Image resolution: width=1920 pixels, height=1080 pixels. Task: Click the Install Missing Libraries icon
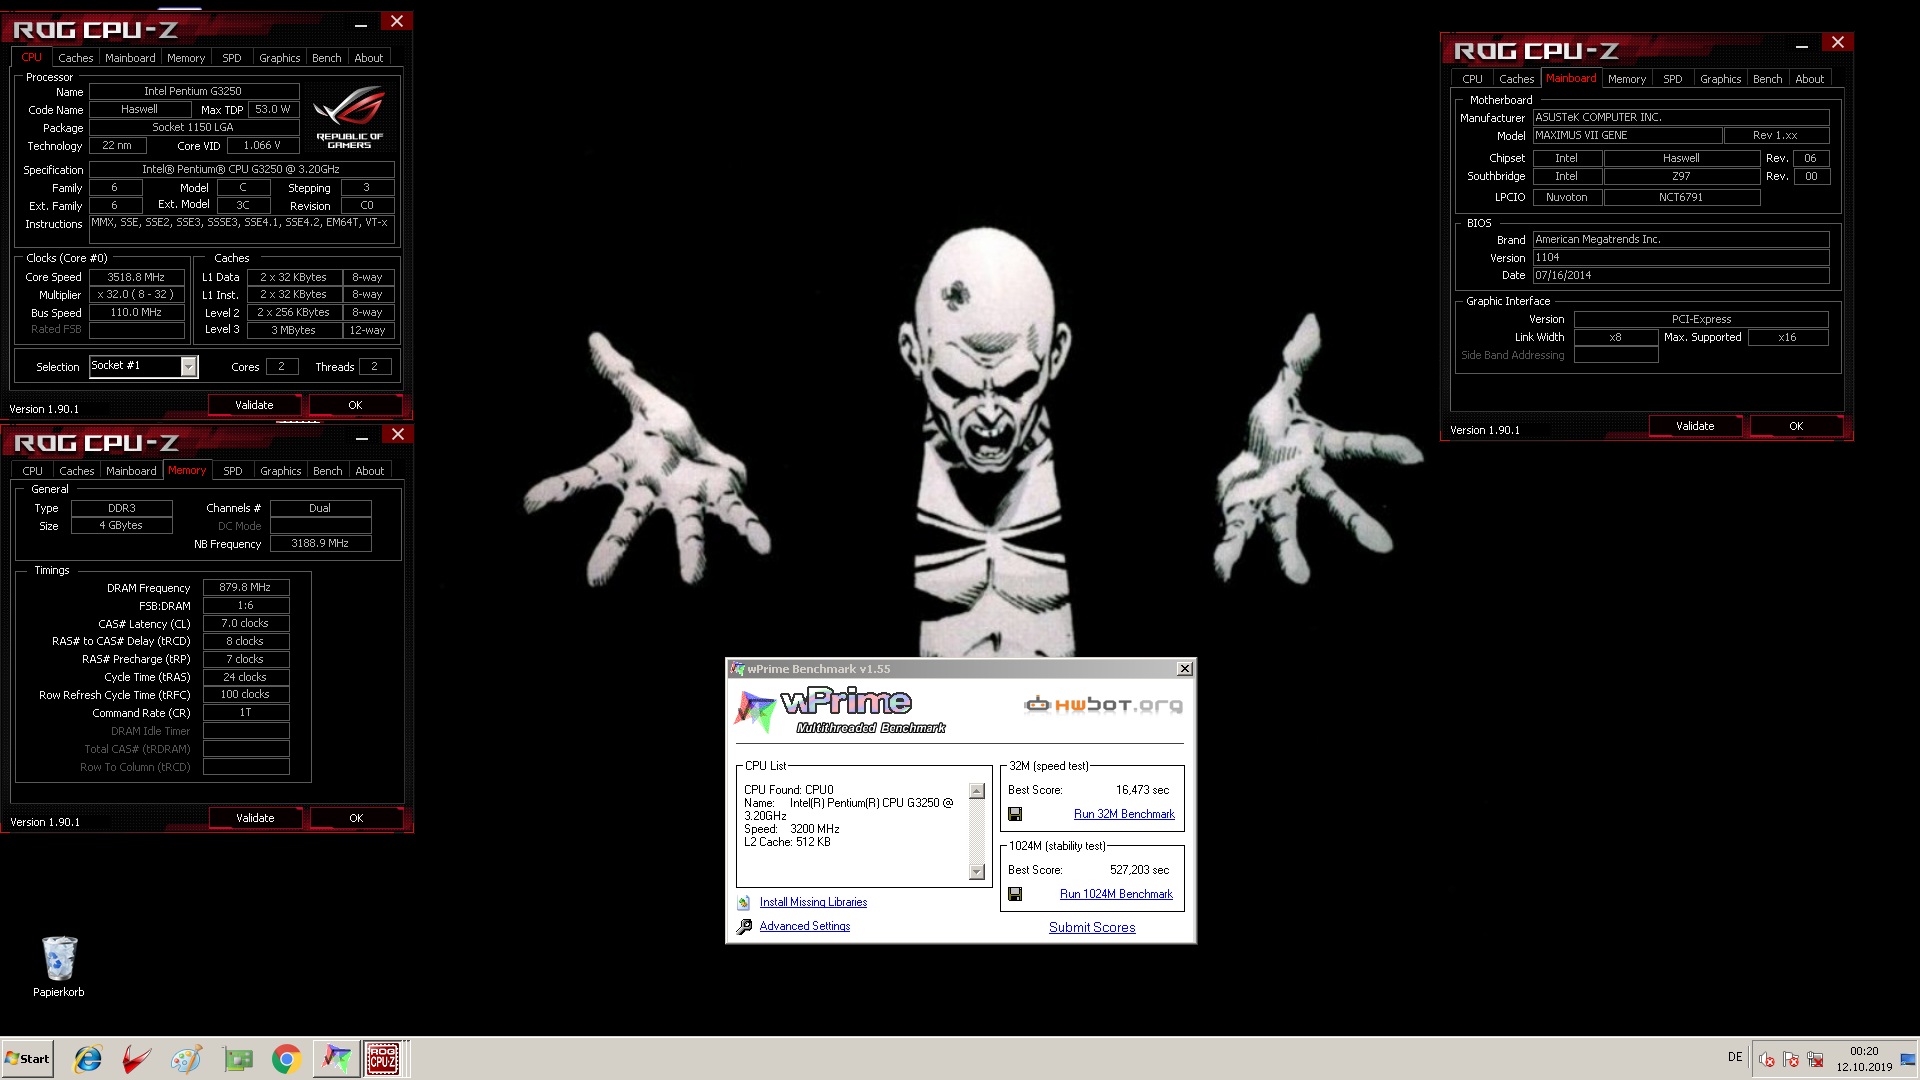pyautogui.click(x=744, y=903)
